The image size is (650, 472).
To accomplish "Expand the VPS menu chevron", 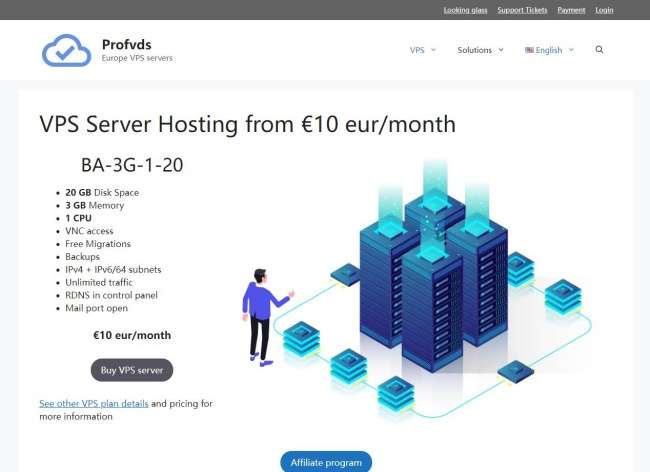I will click(433, 50).
